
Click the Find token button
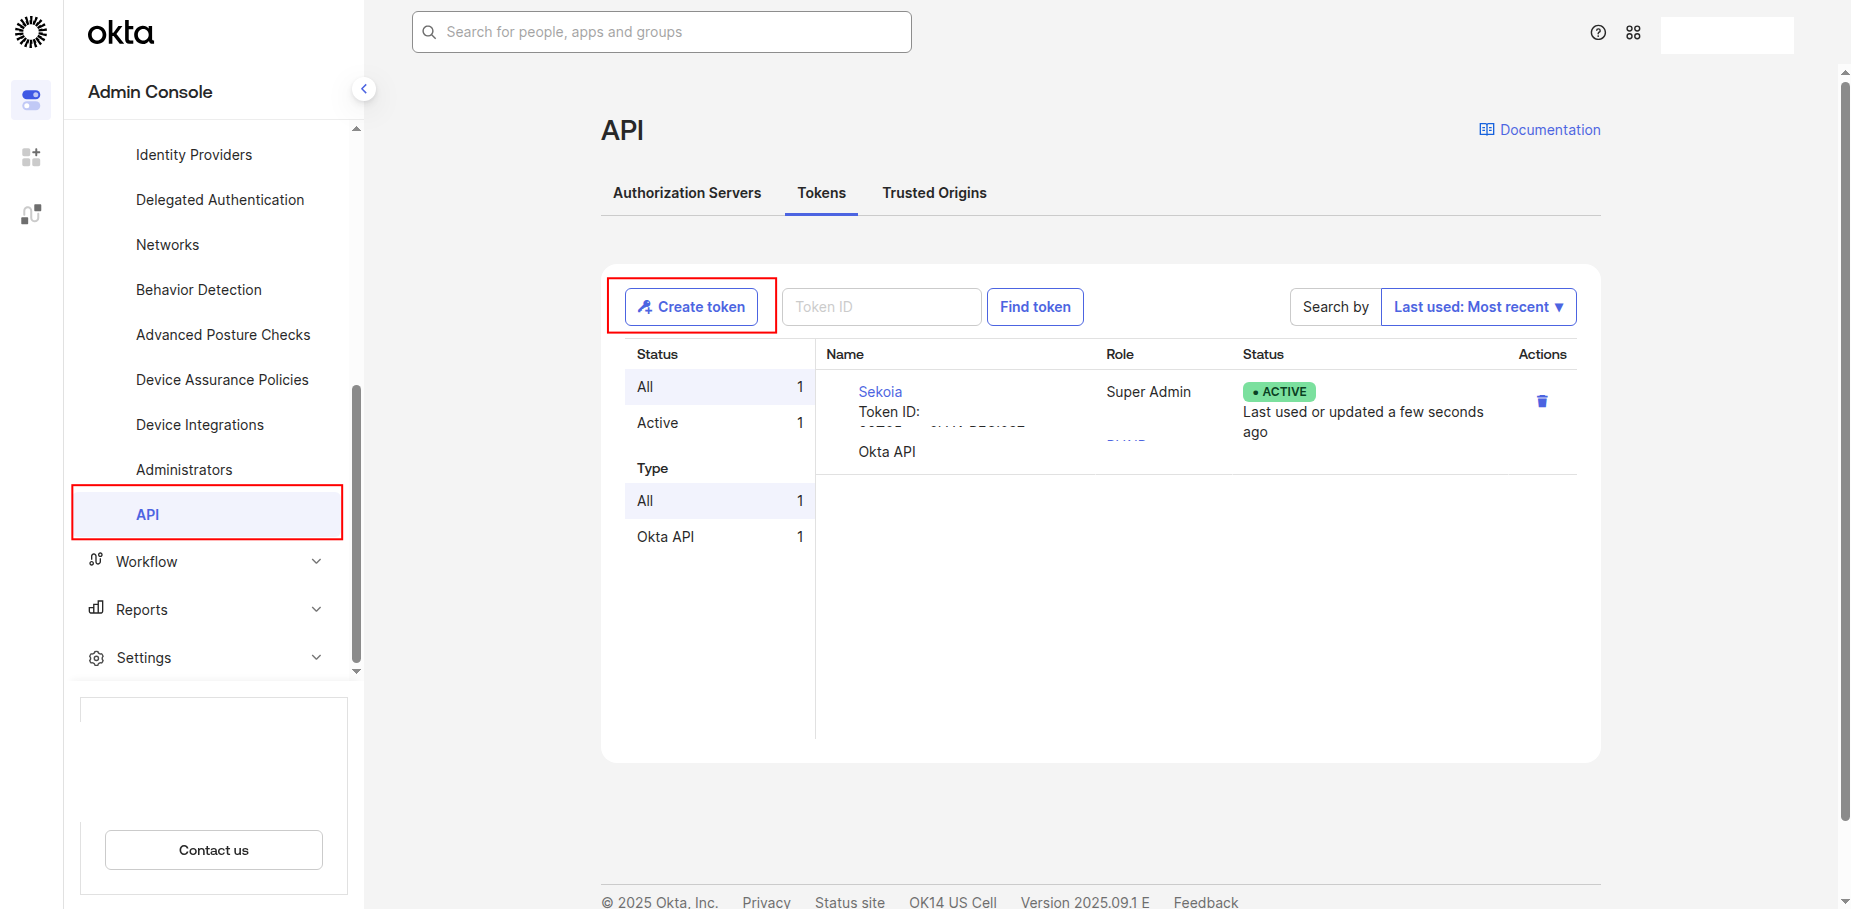1034,307
